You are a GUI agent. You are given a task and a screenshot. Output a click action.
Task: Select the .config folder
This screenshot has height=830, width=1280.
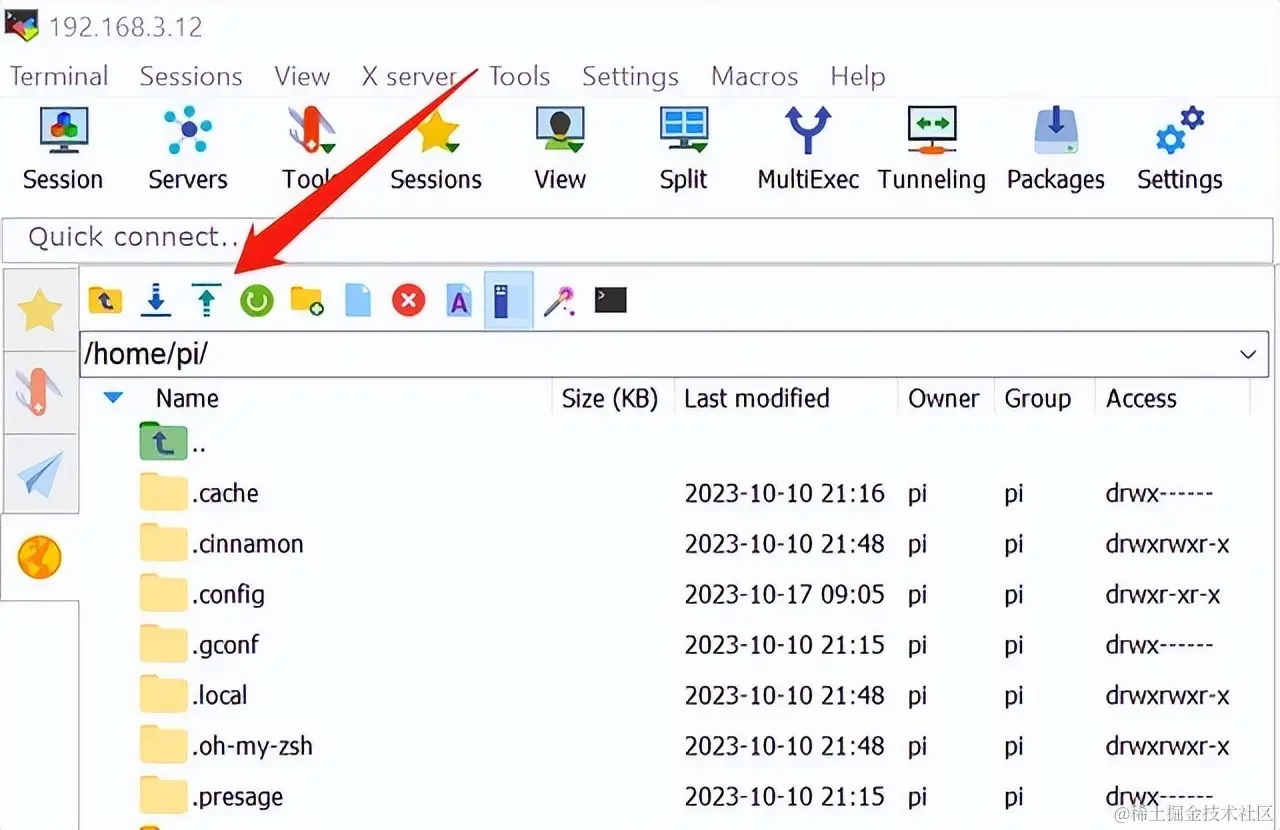pos(202,594)
